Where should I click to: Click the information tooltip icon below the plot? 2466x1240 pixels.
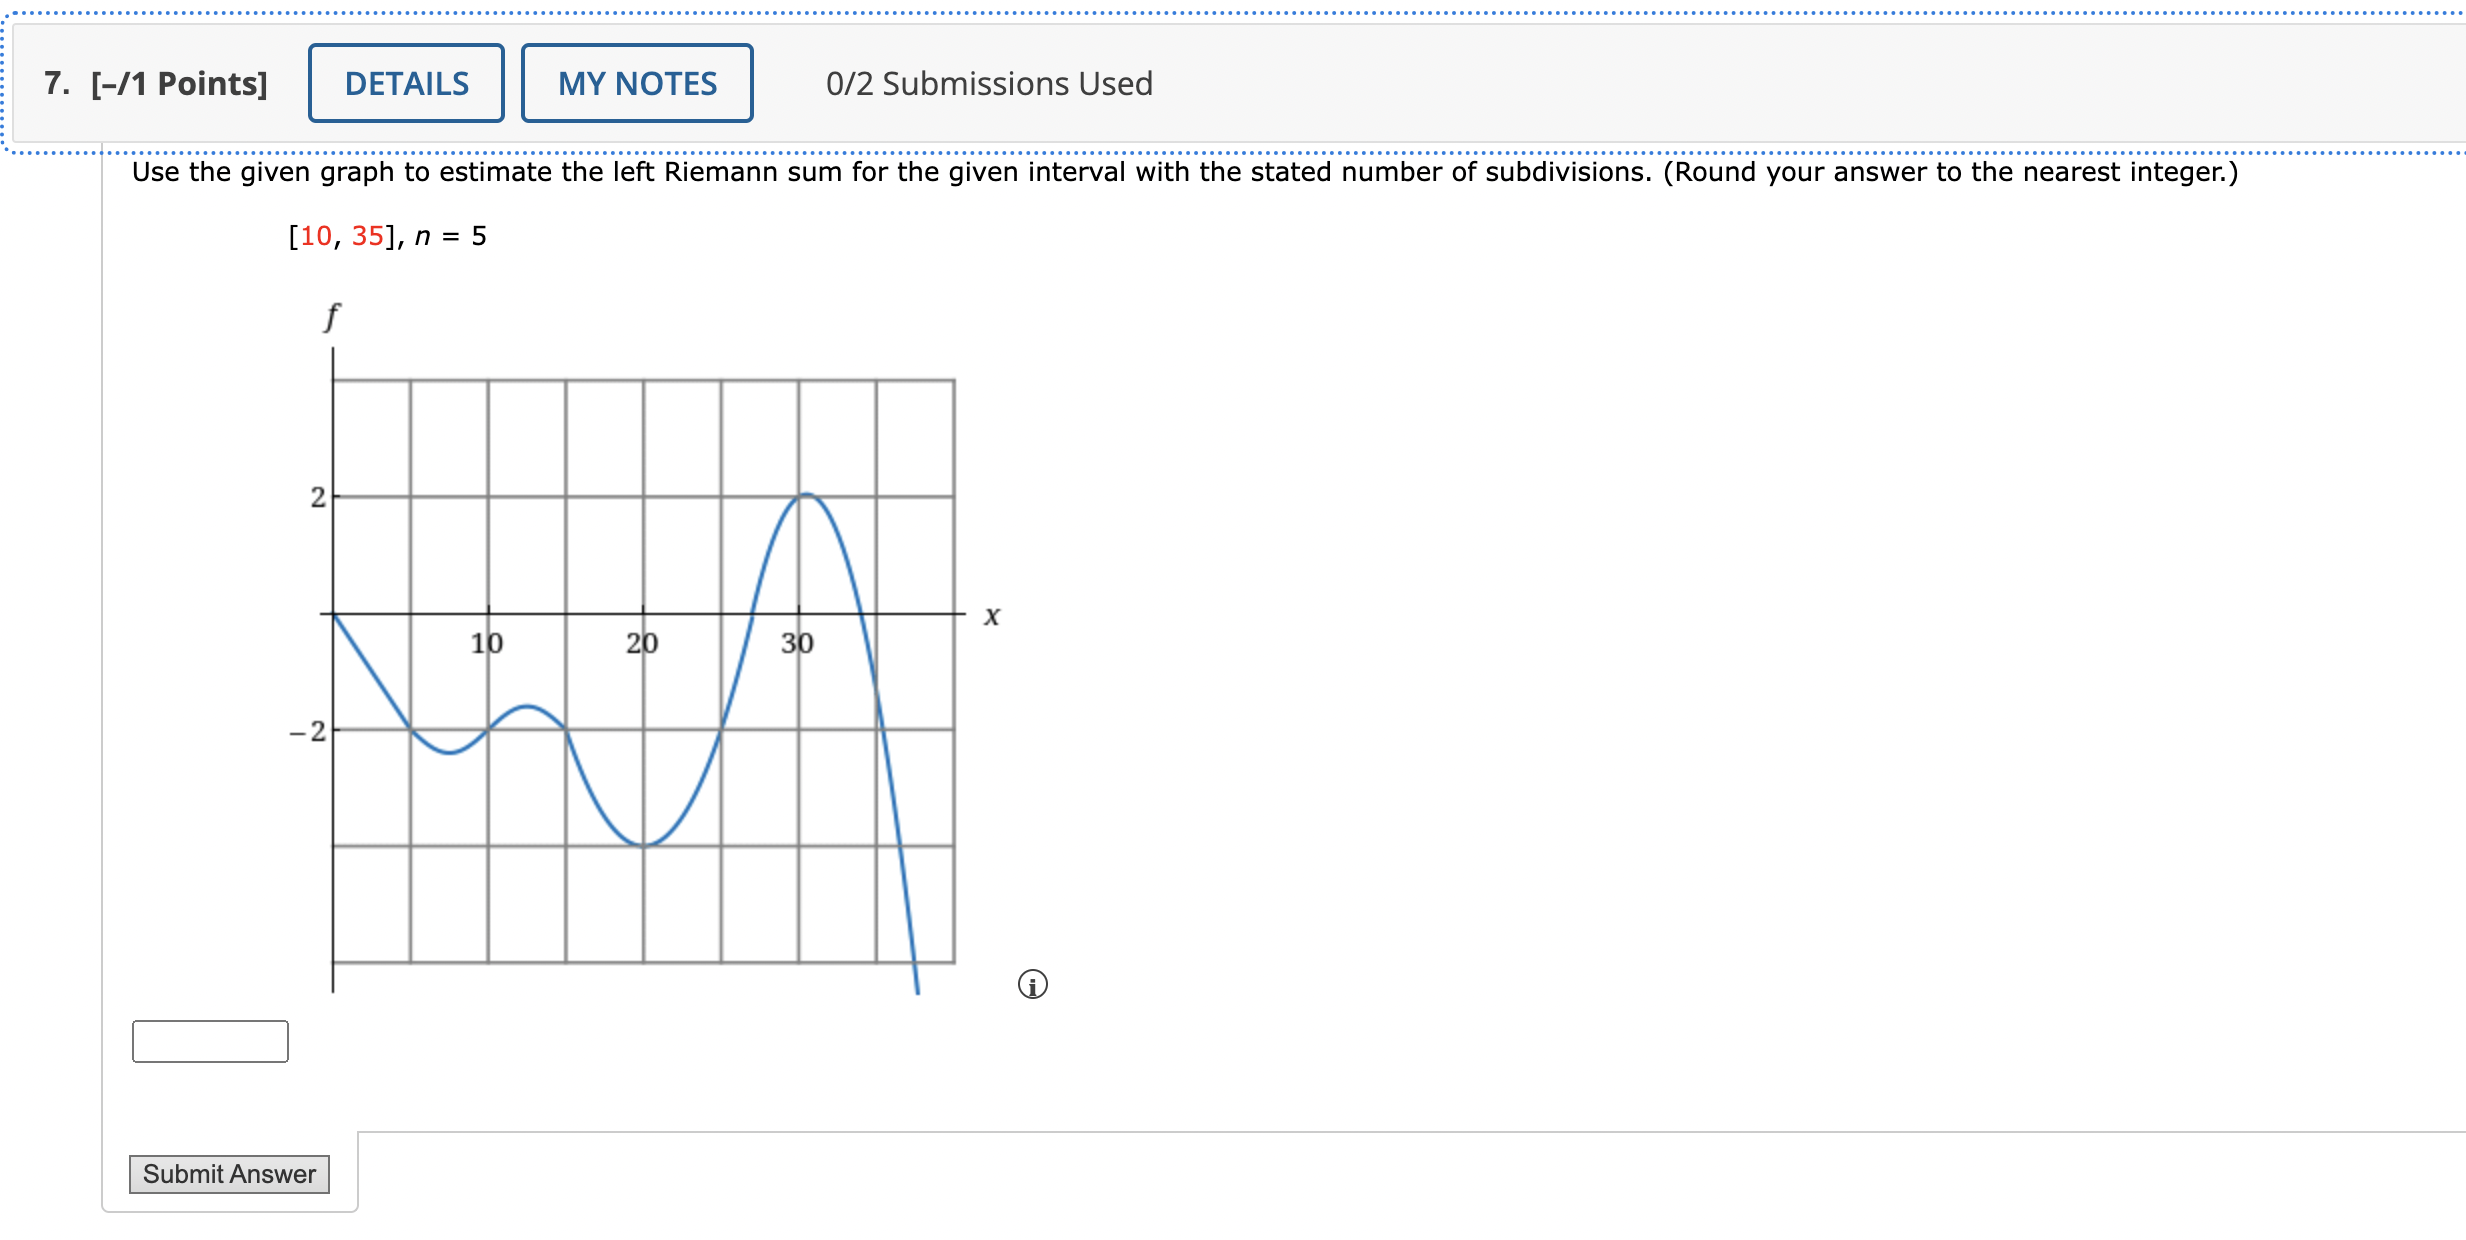1033,985
